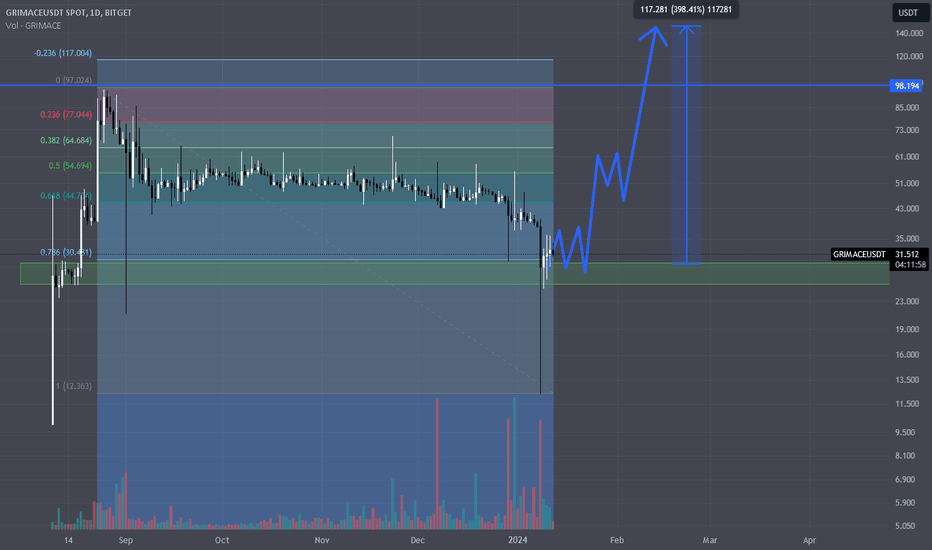Image resolution: width=932 pixels, height=550 pixels.
Task: Click the 140.000 price axis value
Action: point(909,33)
